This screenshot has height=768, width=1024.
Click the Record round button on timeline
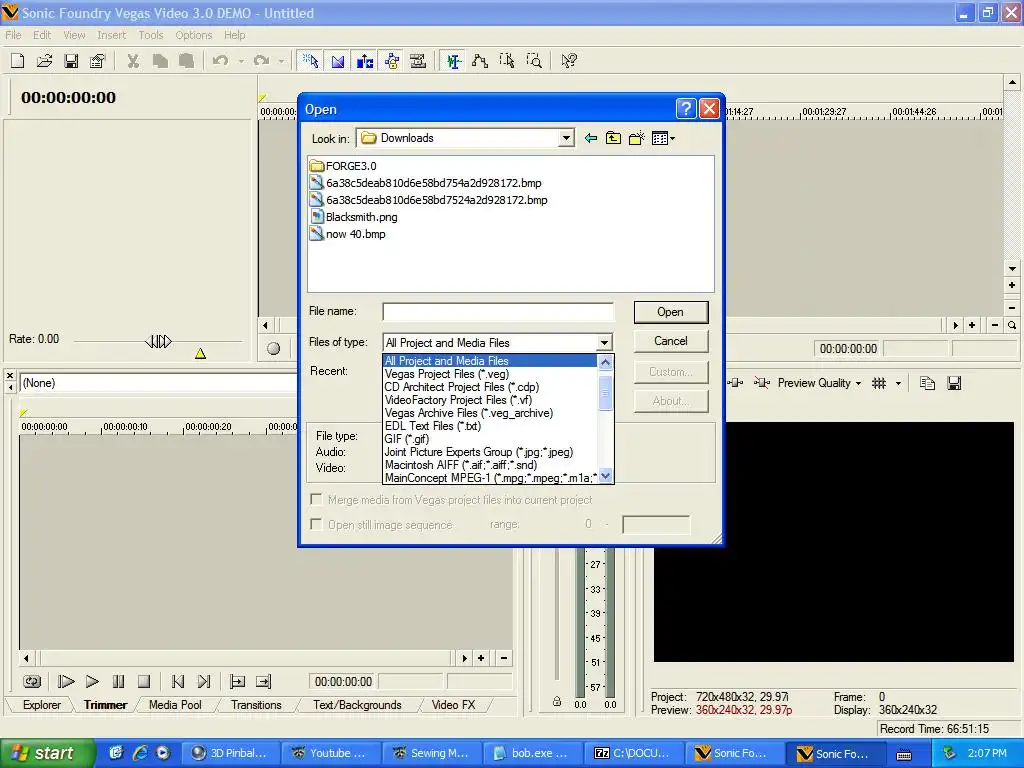coord(274,349)
